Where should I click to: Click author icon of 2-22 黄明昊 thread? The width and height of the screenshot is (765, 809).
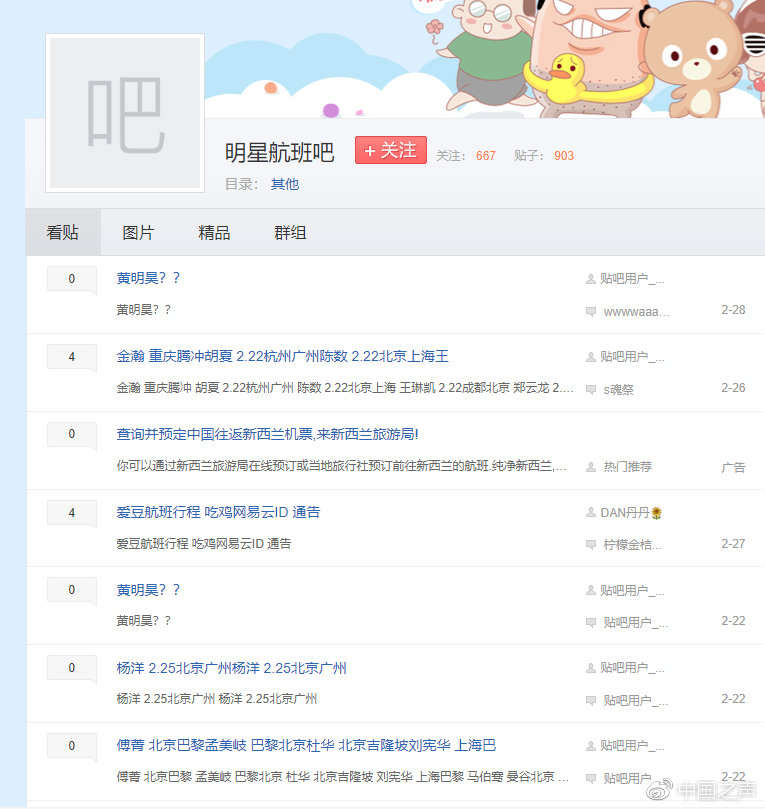click(x=591, y=591)
